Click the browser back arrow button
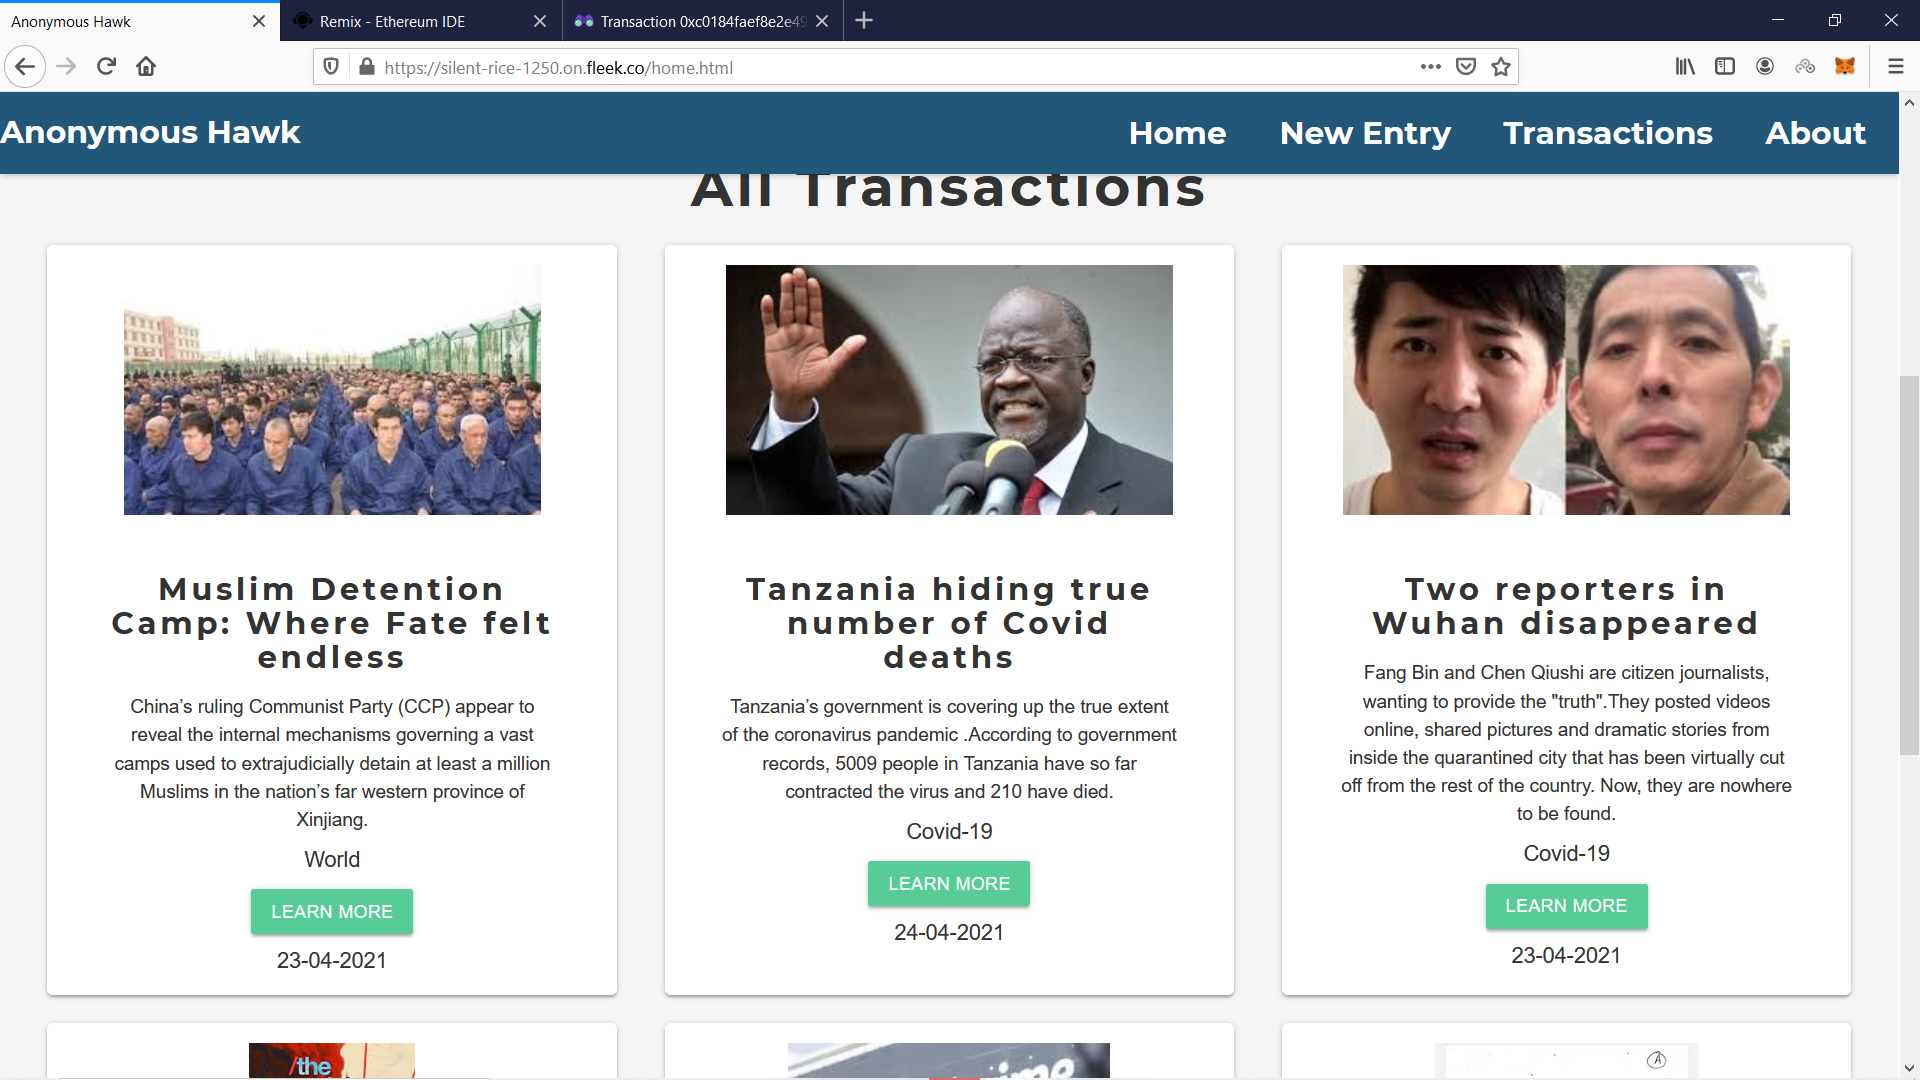The height and width of the screenshot is (1080, 1920). point(25,67)
